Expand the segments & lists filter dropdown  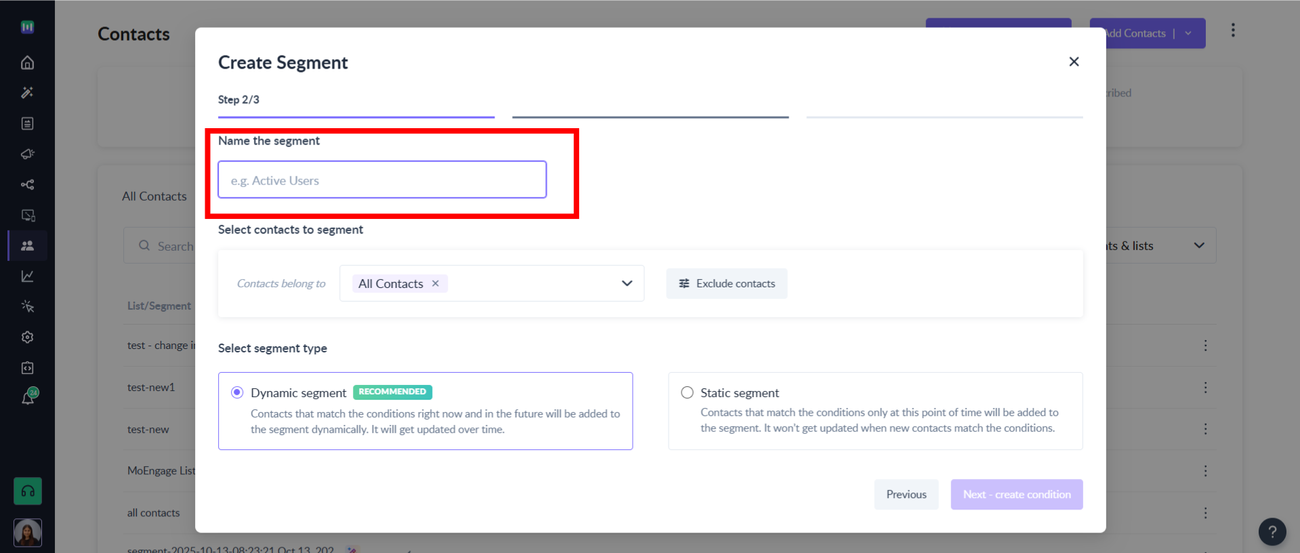click(1199, 246)
